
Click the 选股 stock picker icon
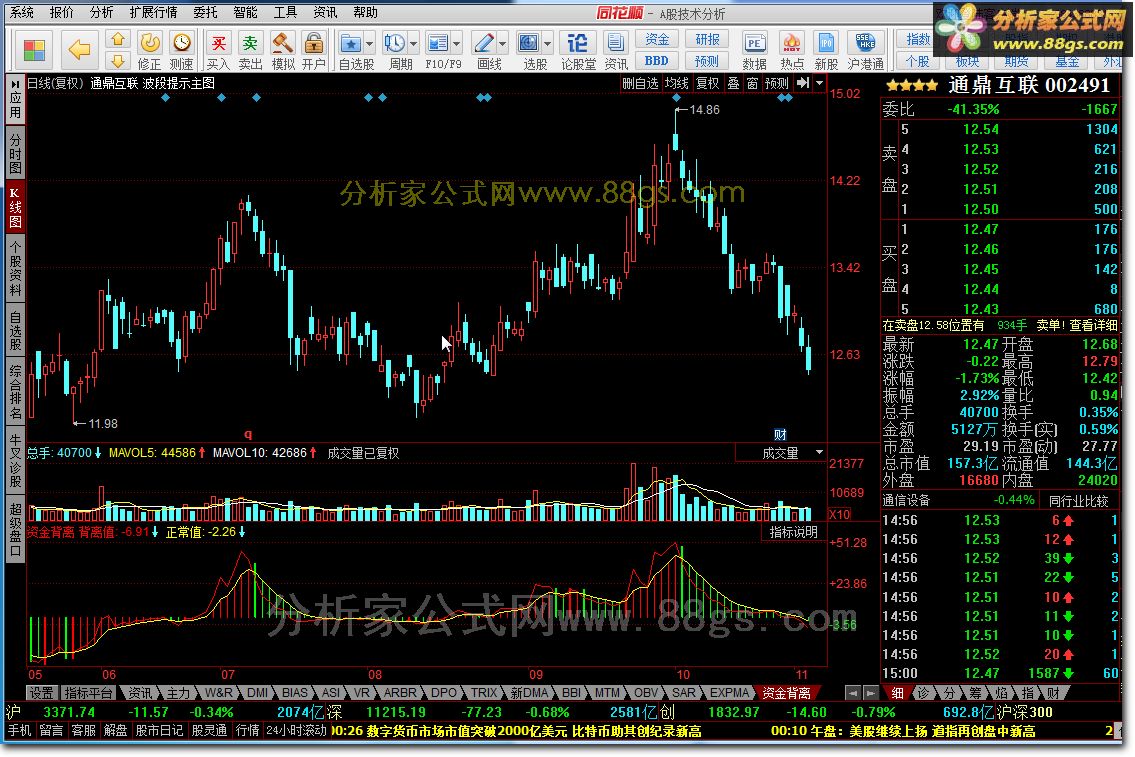(528, 43)
